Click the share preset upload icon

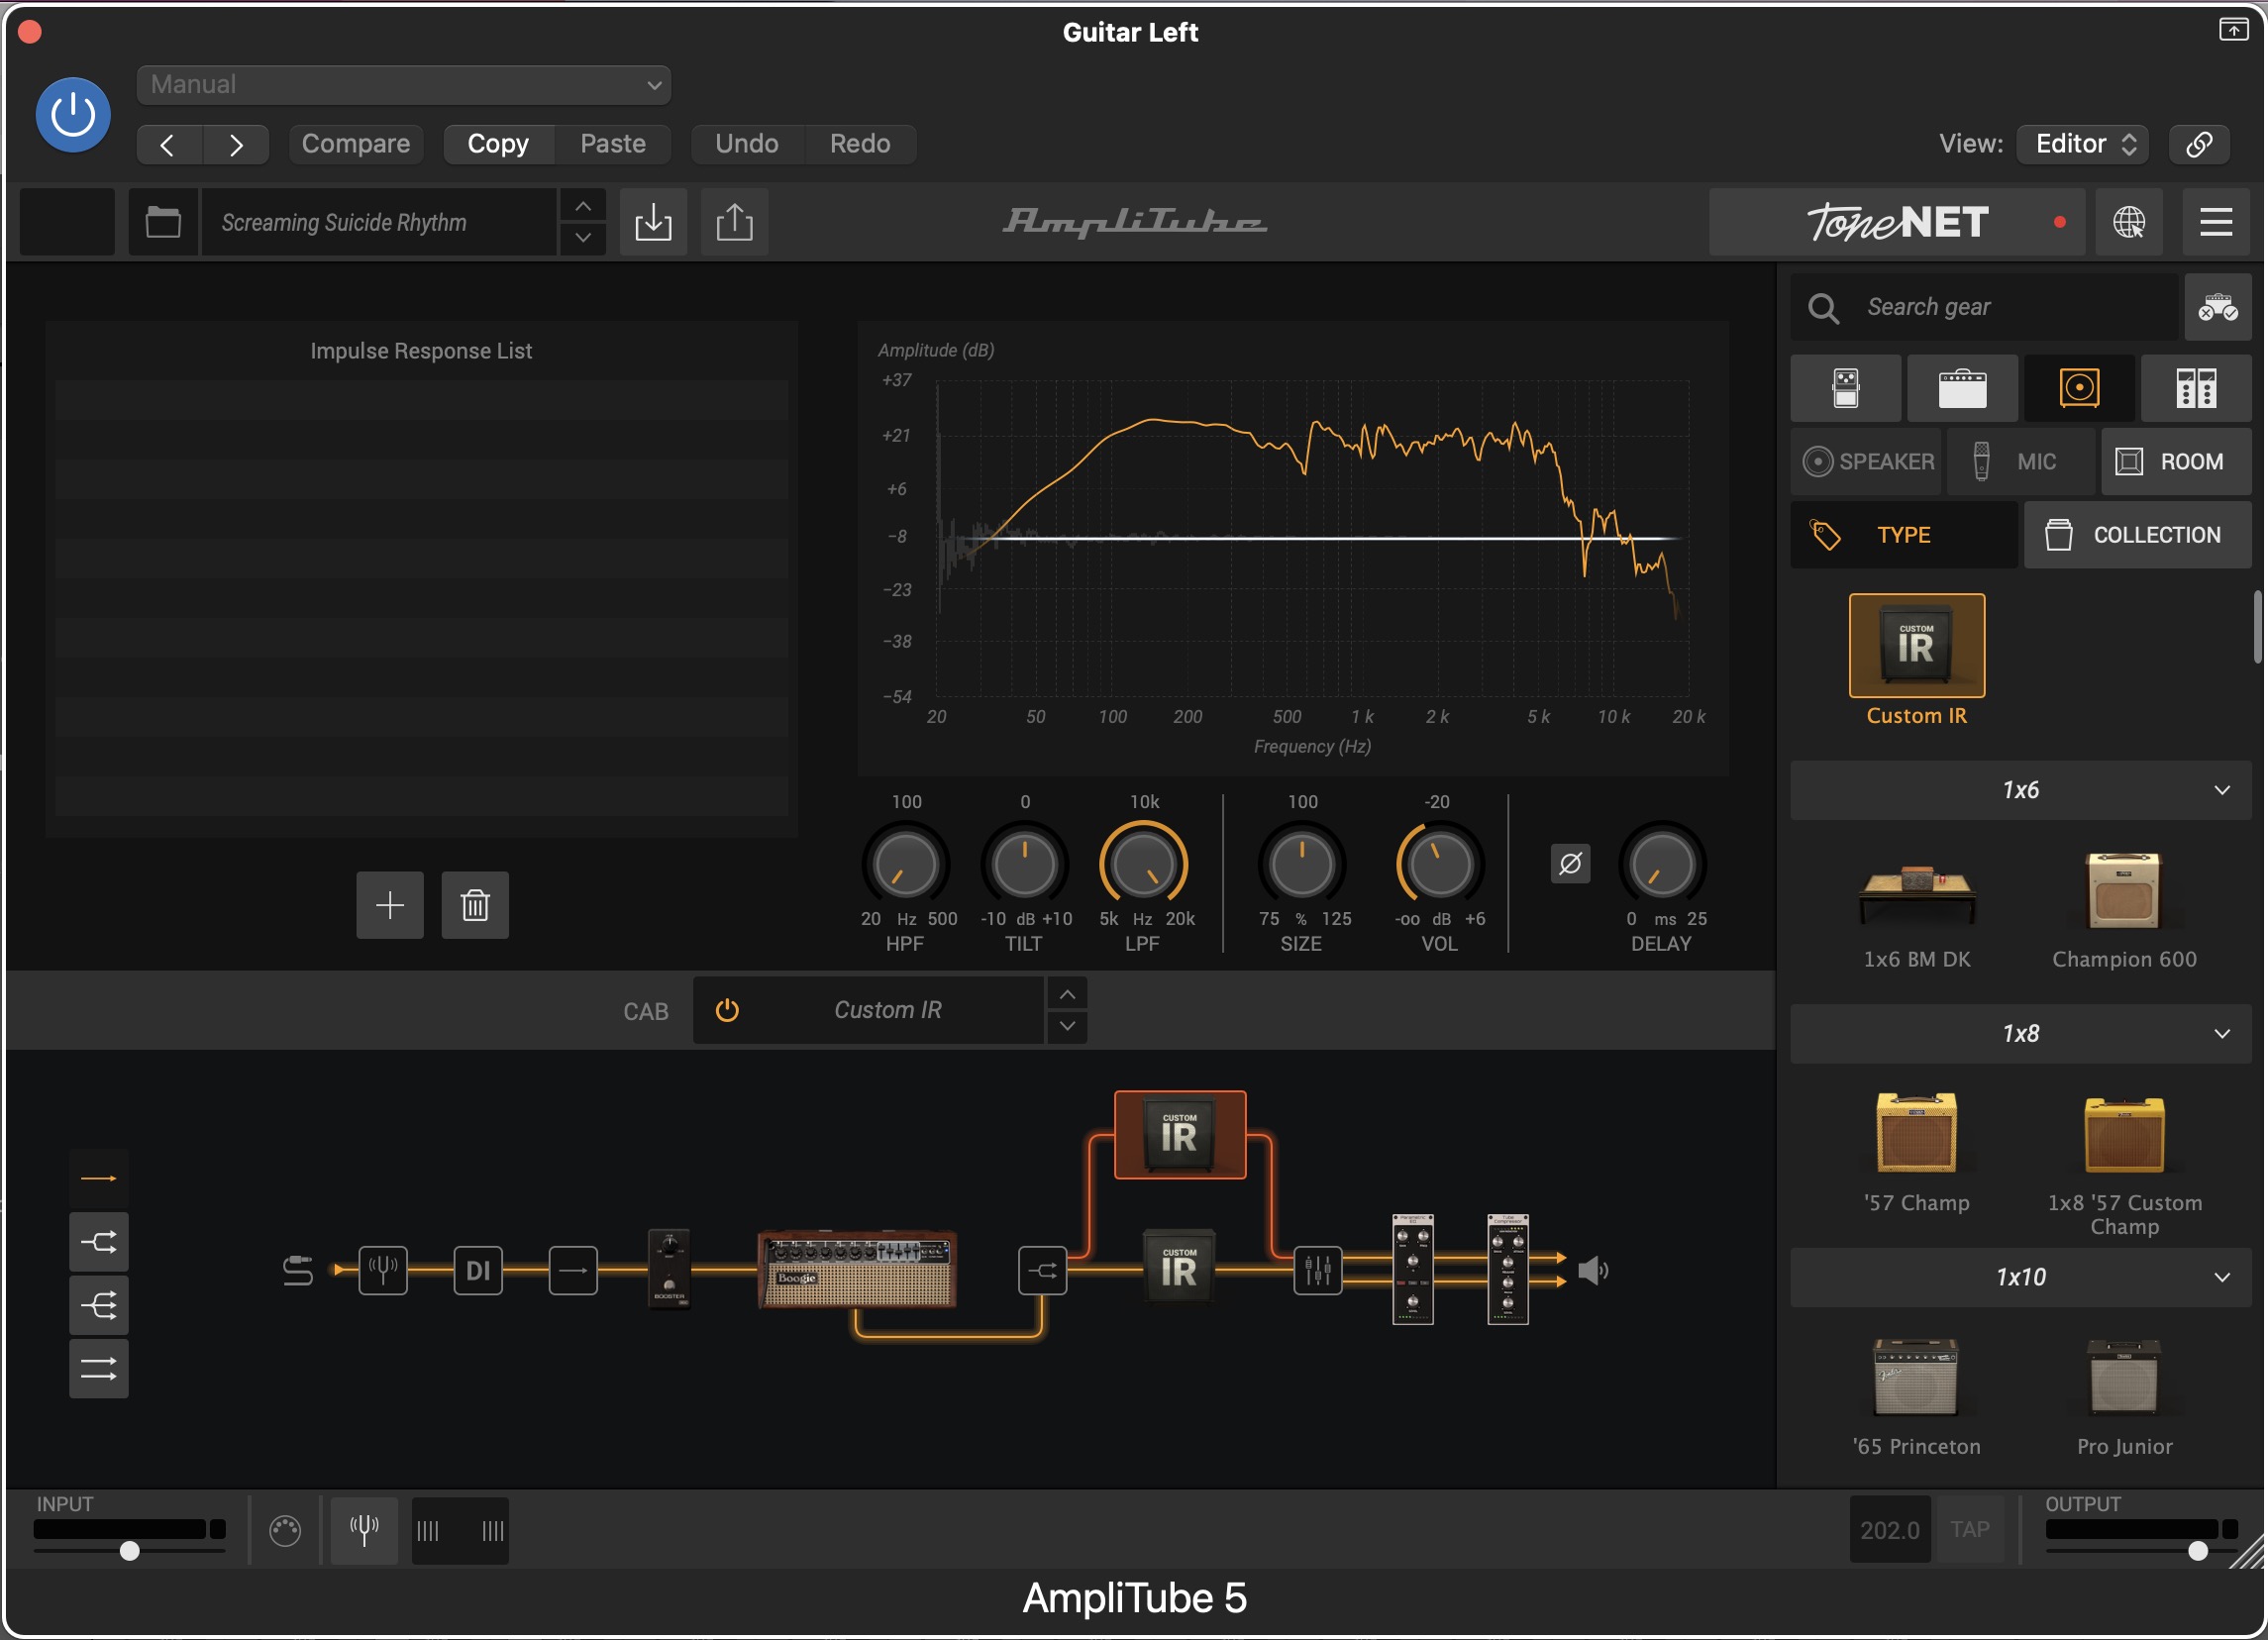(x=734, y=222)
